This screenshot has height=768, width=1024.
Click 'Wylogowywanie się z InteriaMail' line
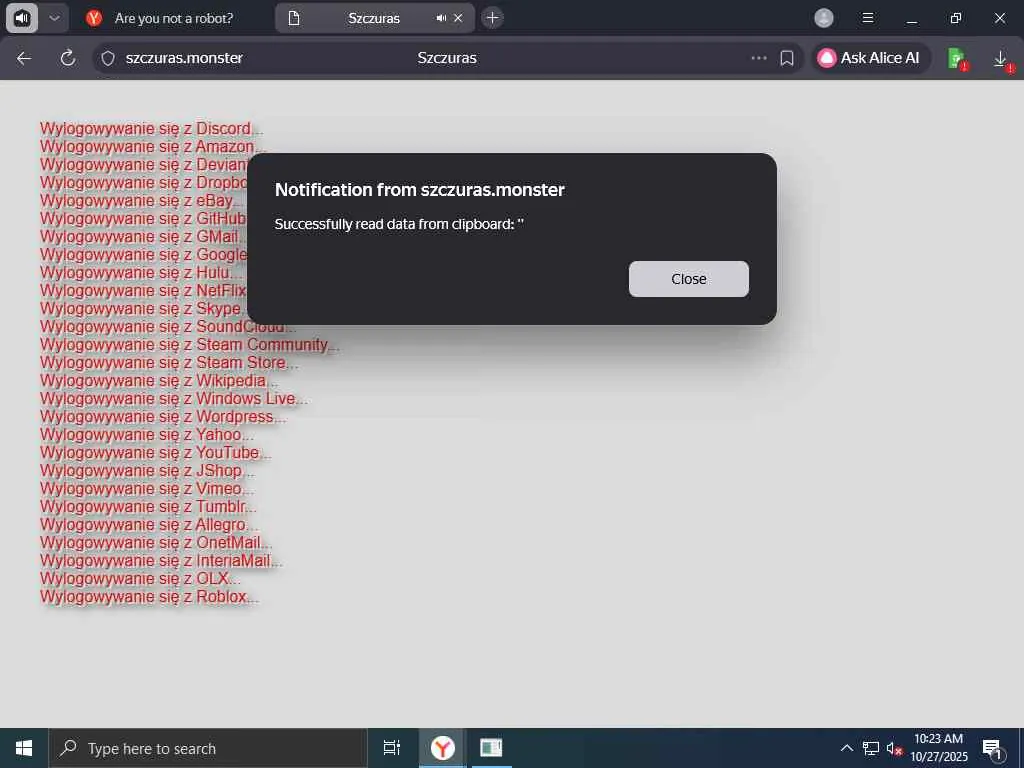coord(161,560)
